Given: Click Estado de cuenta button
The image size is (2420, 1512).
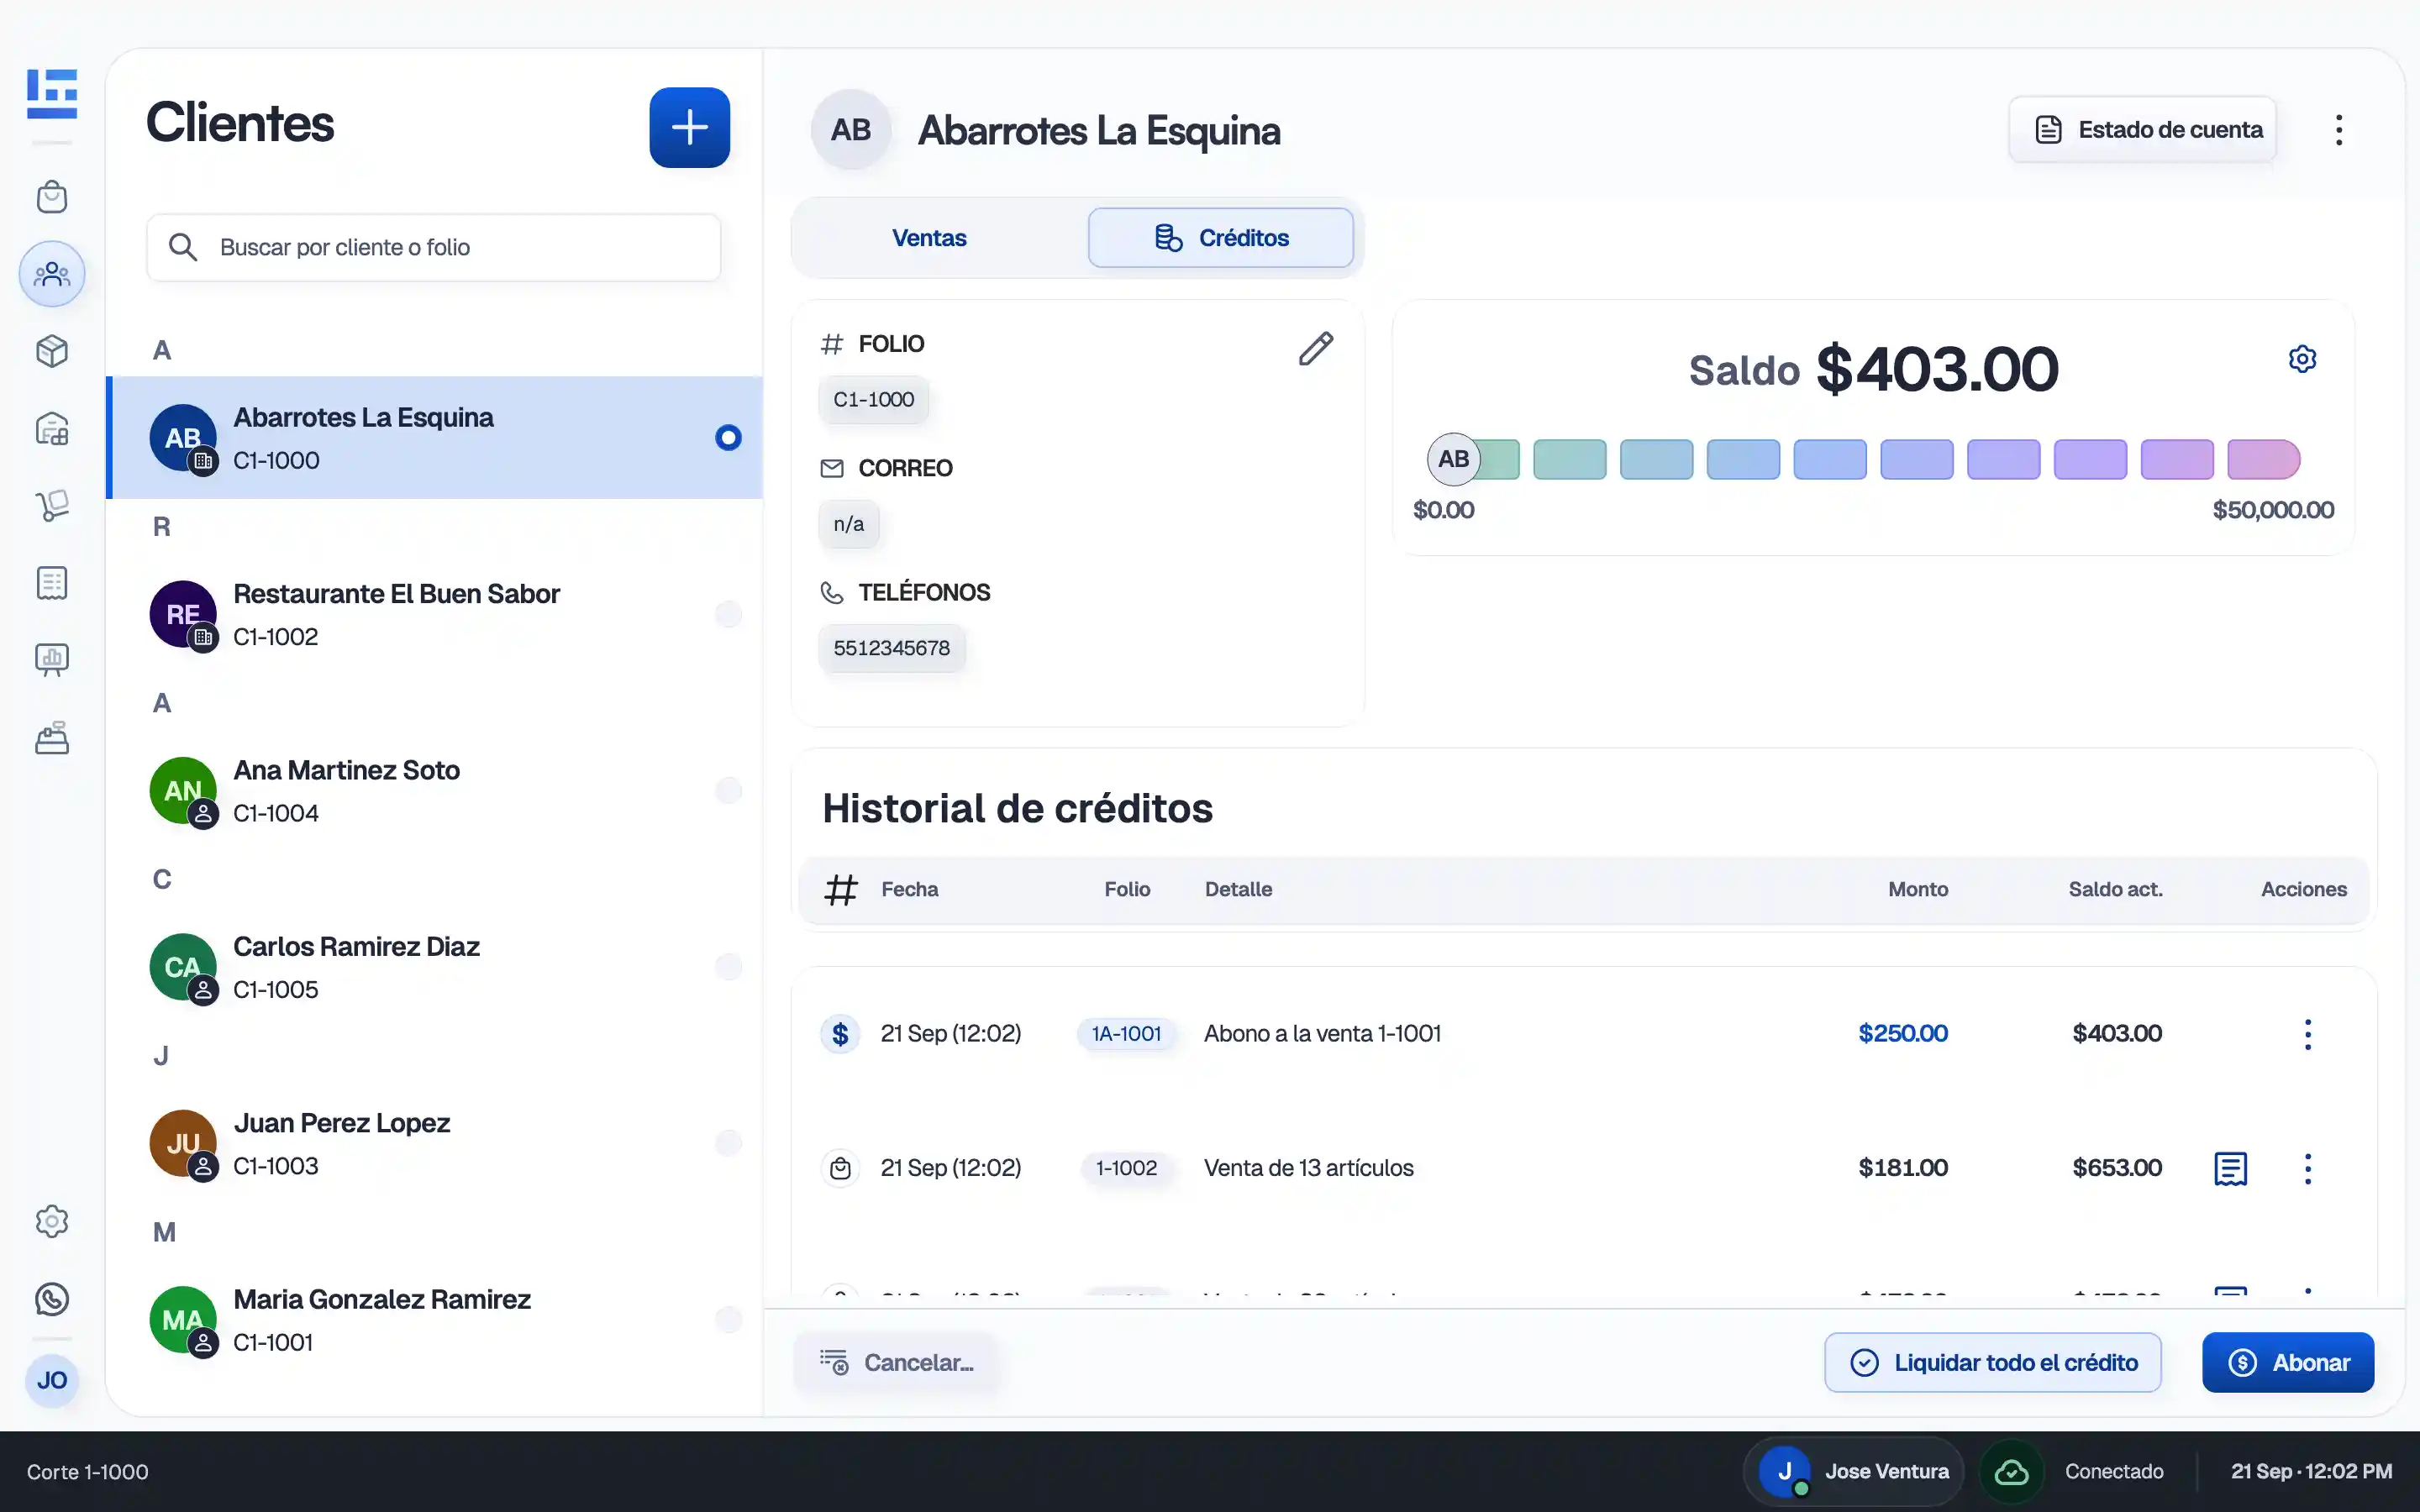Looking at the screenshot, I should click(x=2142, y=130).
